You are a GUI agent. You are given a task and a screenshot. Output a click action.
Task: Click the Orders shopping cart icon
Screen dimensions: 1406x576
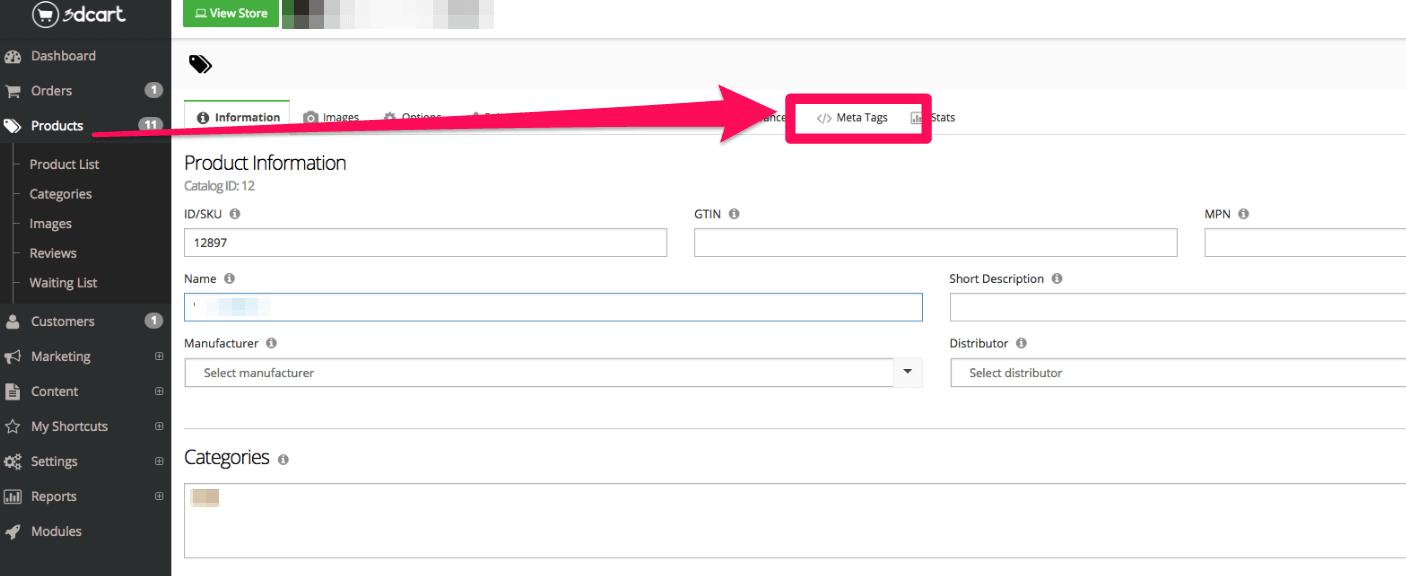click(12, 90)
